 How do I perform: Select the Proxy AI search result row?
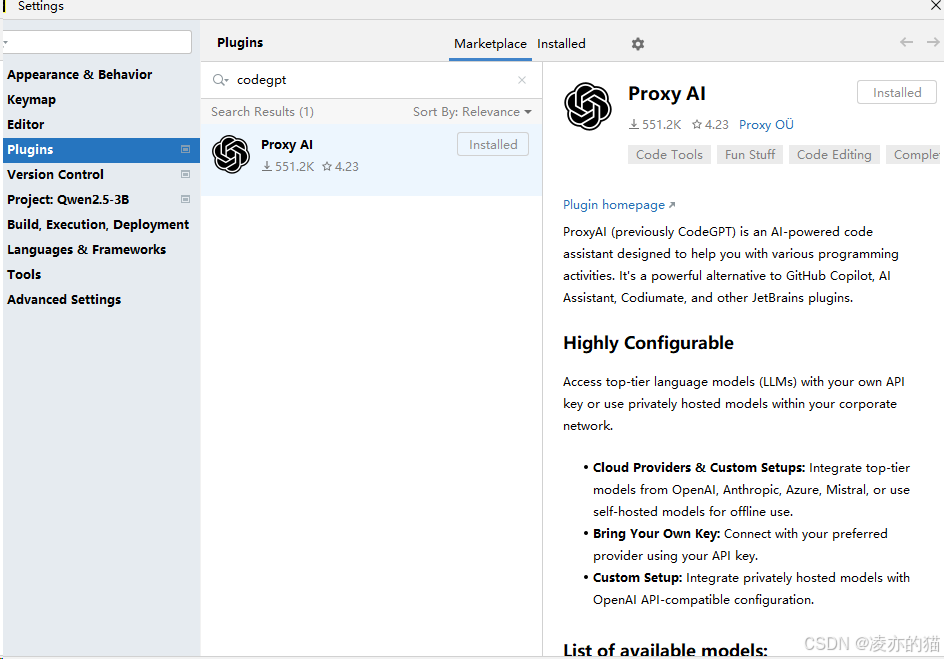coord(371,159)
